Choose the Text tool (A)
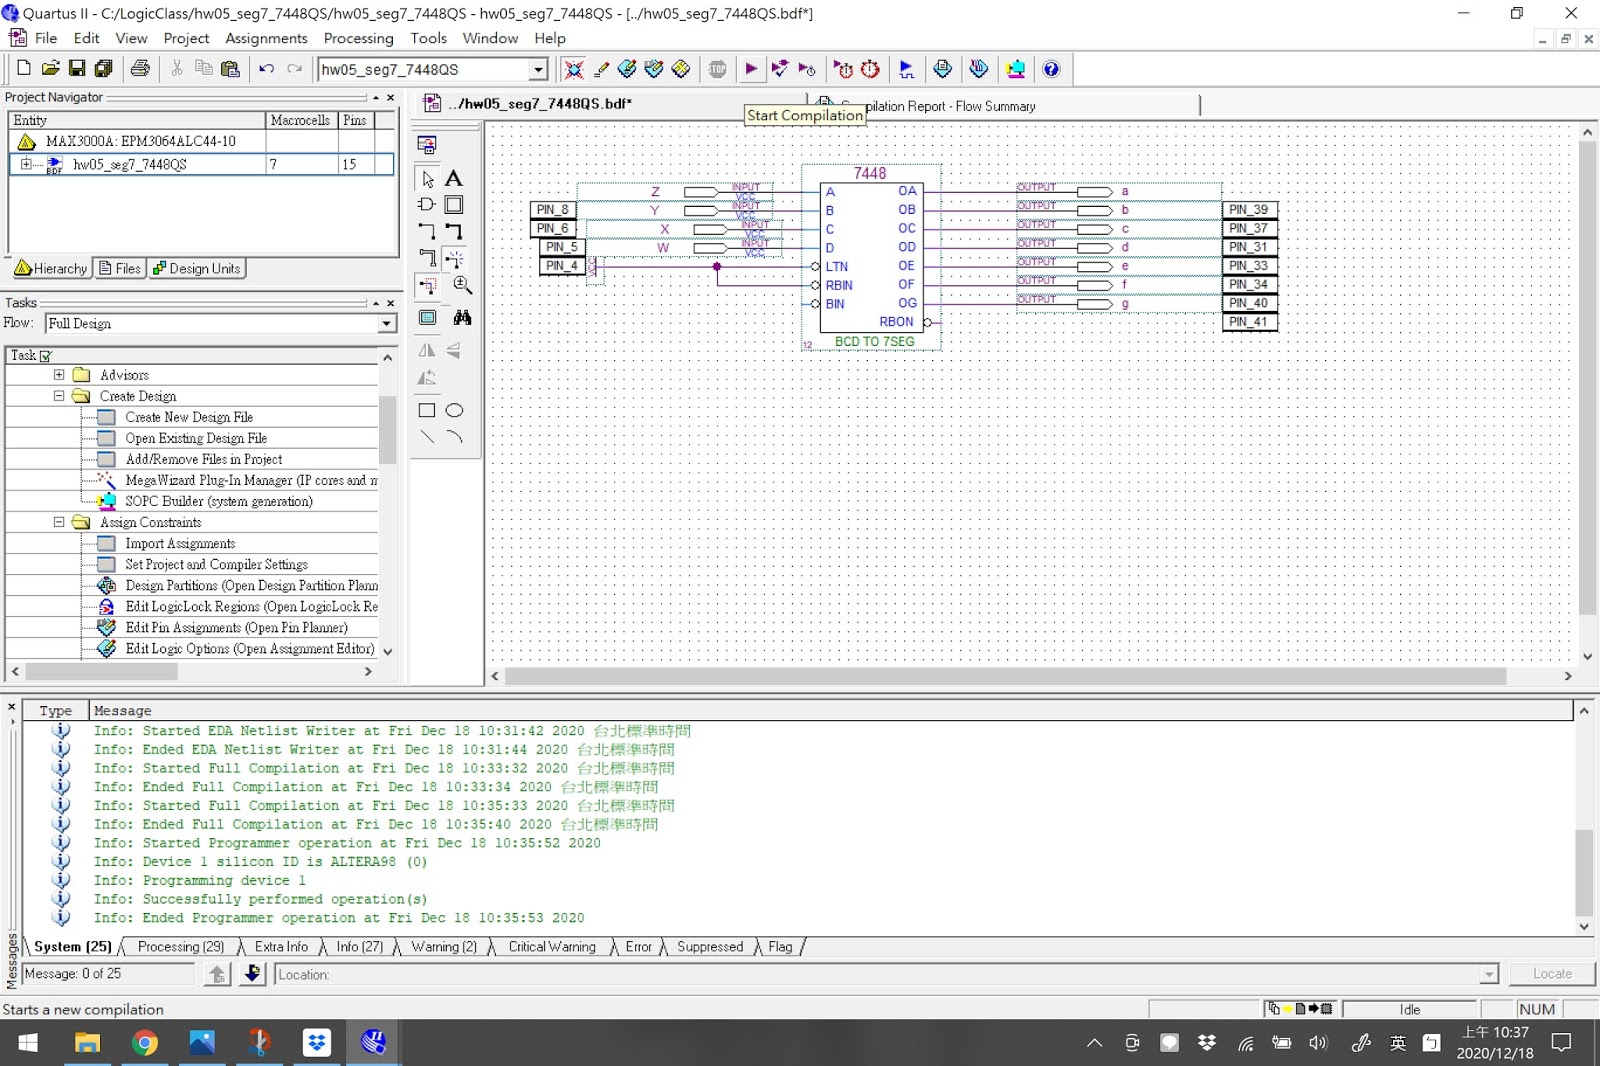Viewport: 1600px width, 1066px height. point(454,179)
